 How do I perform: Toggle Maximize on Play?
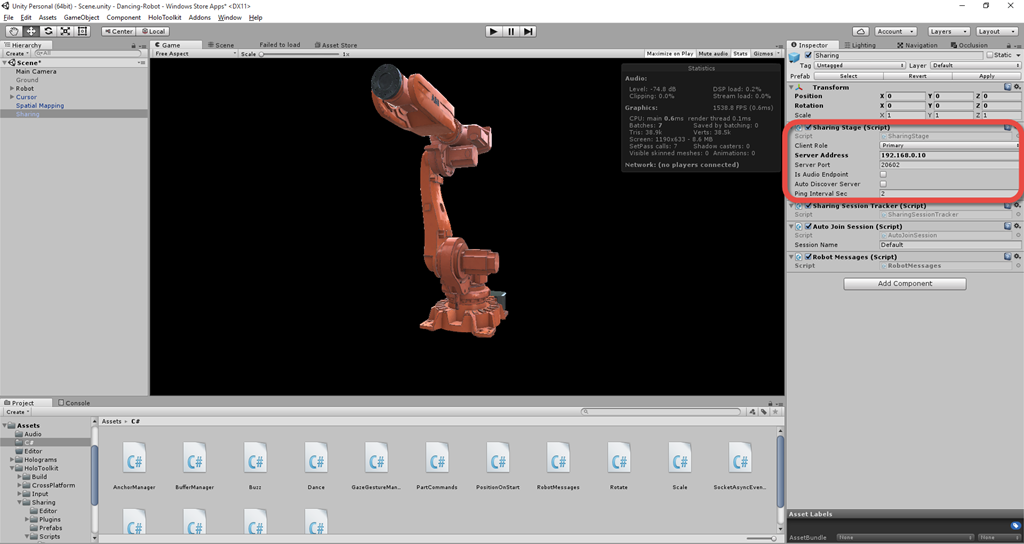669,53
